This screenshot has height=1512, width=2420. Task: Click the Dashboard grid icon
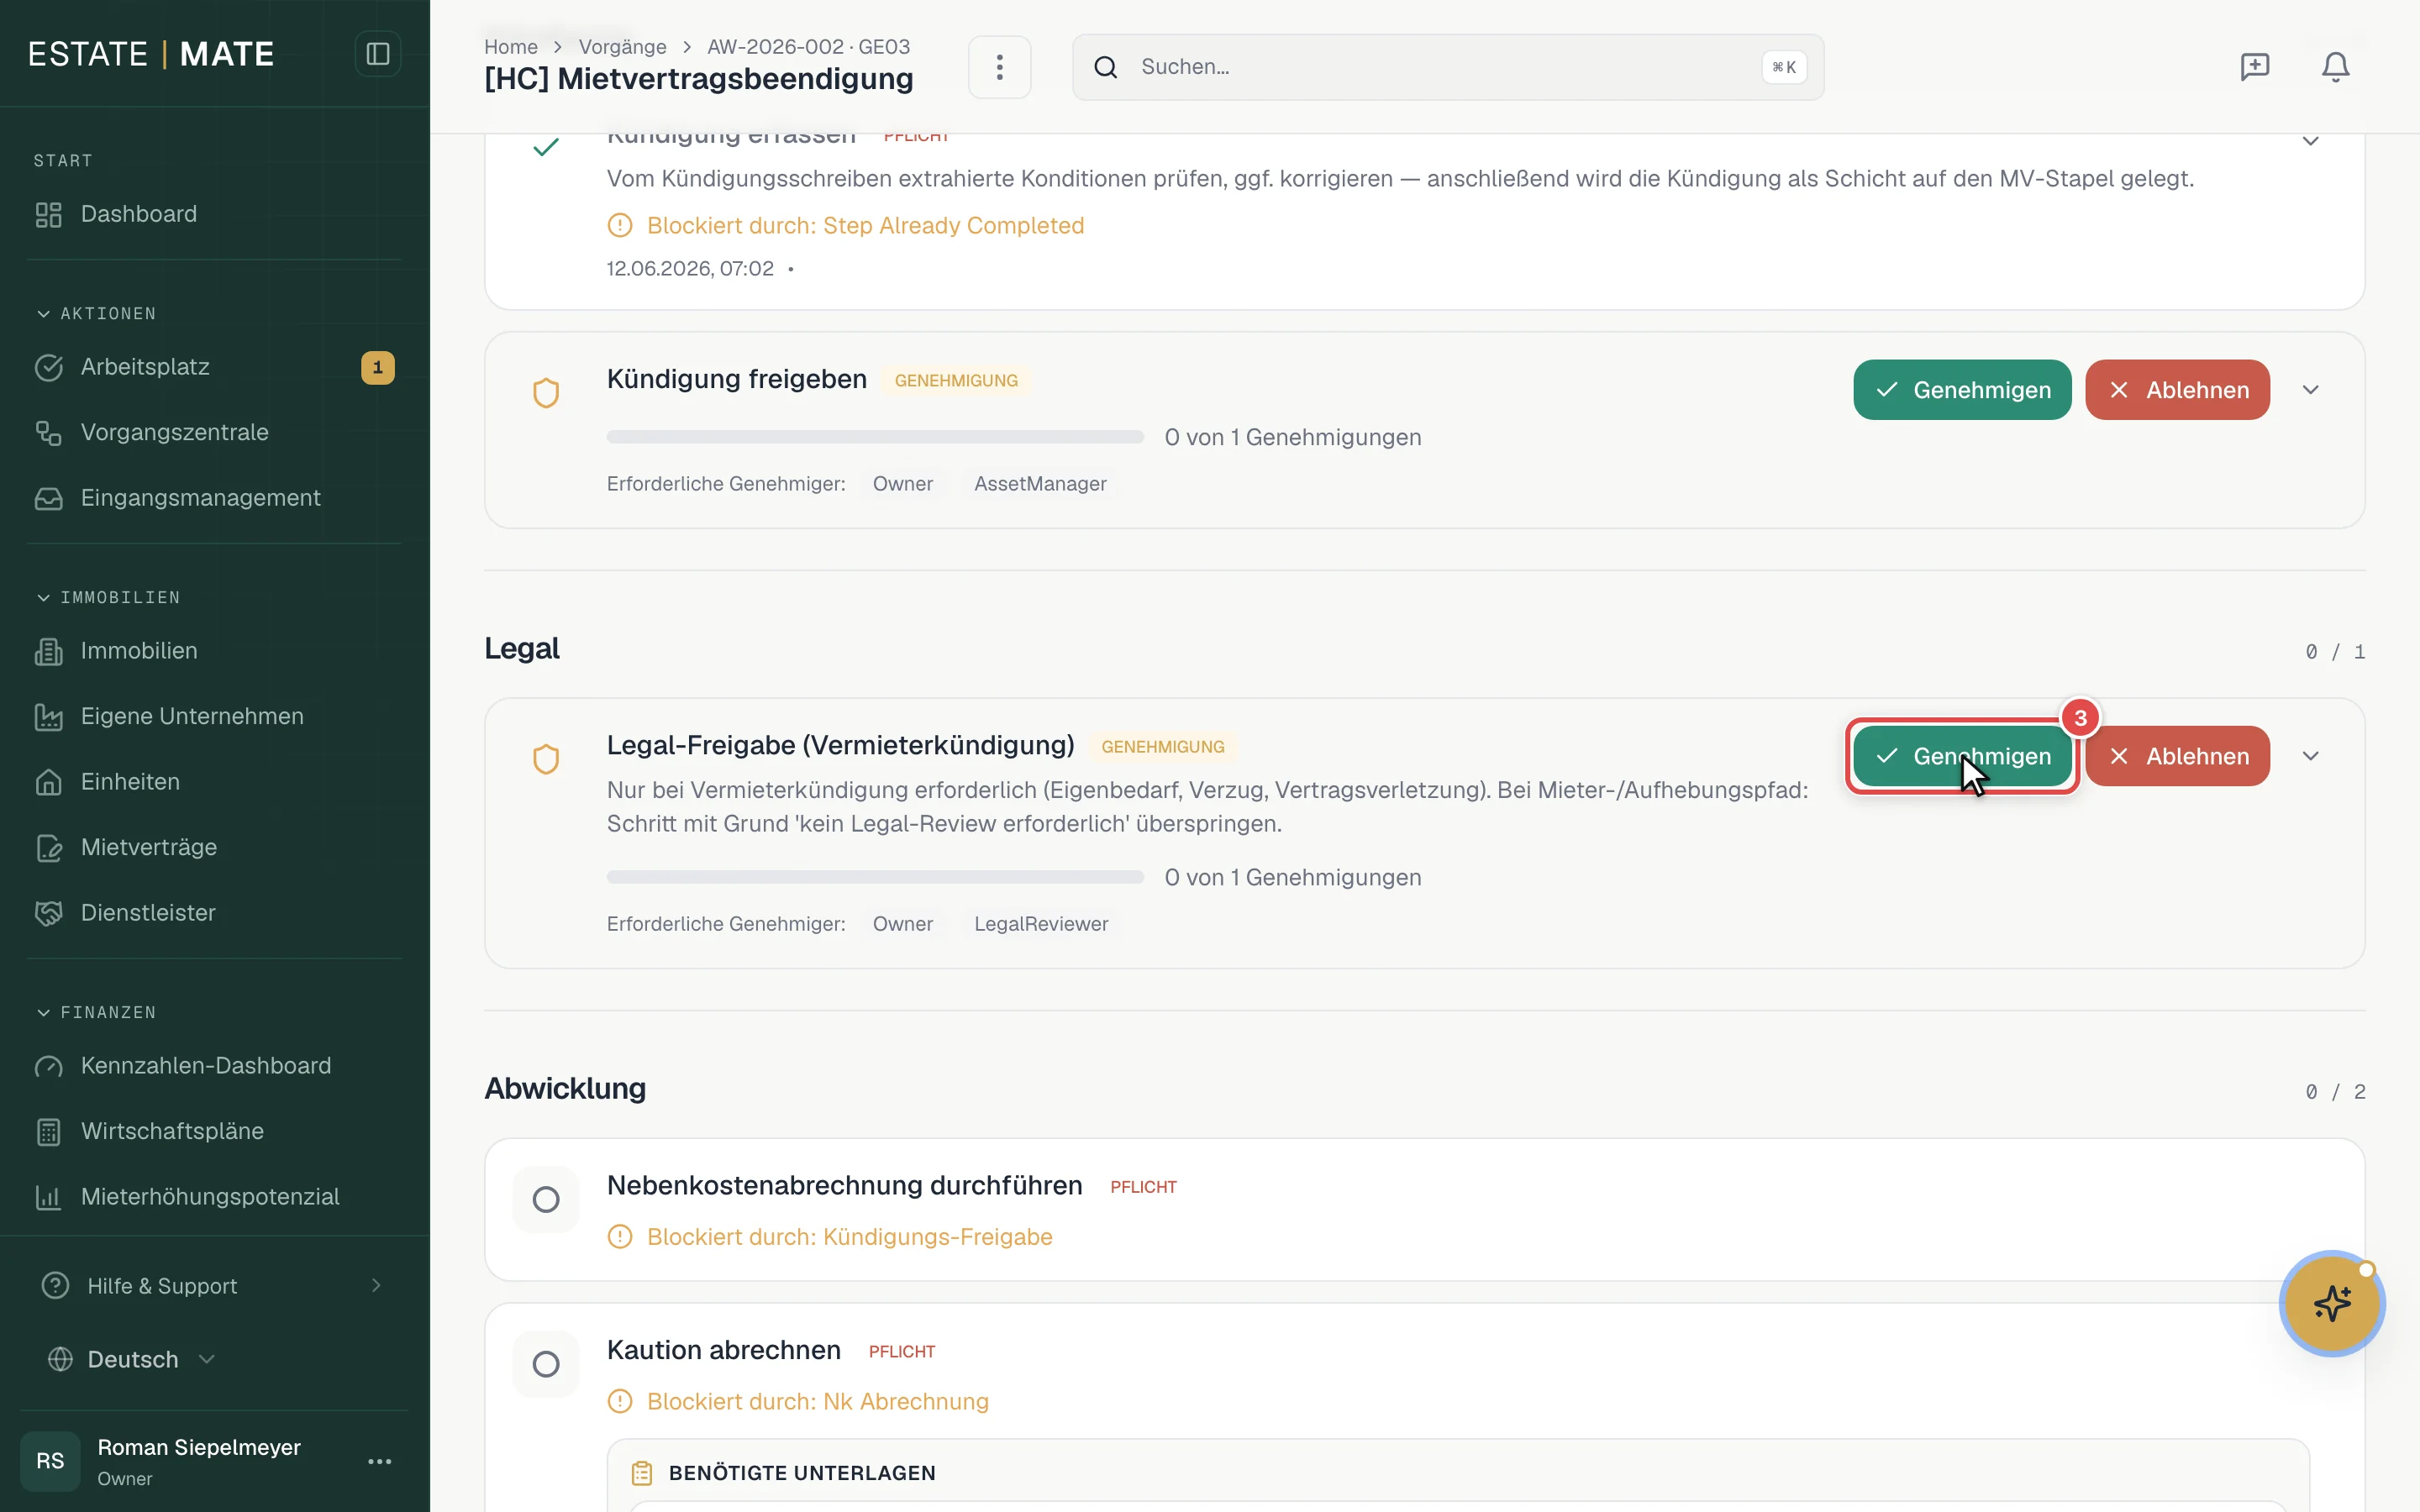[x=48, y=214]
